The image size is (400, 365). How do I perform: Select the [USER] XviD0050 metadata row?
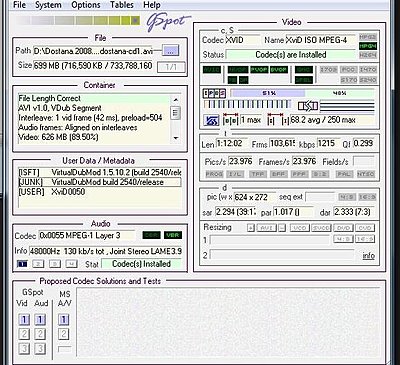click(100, 192)
